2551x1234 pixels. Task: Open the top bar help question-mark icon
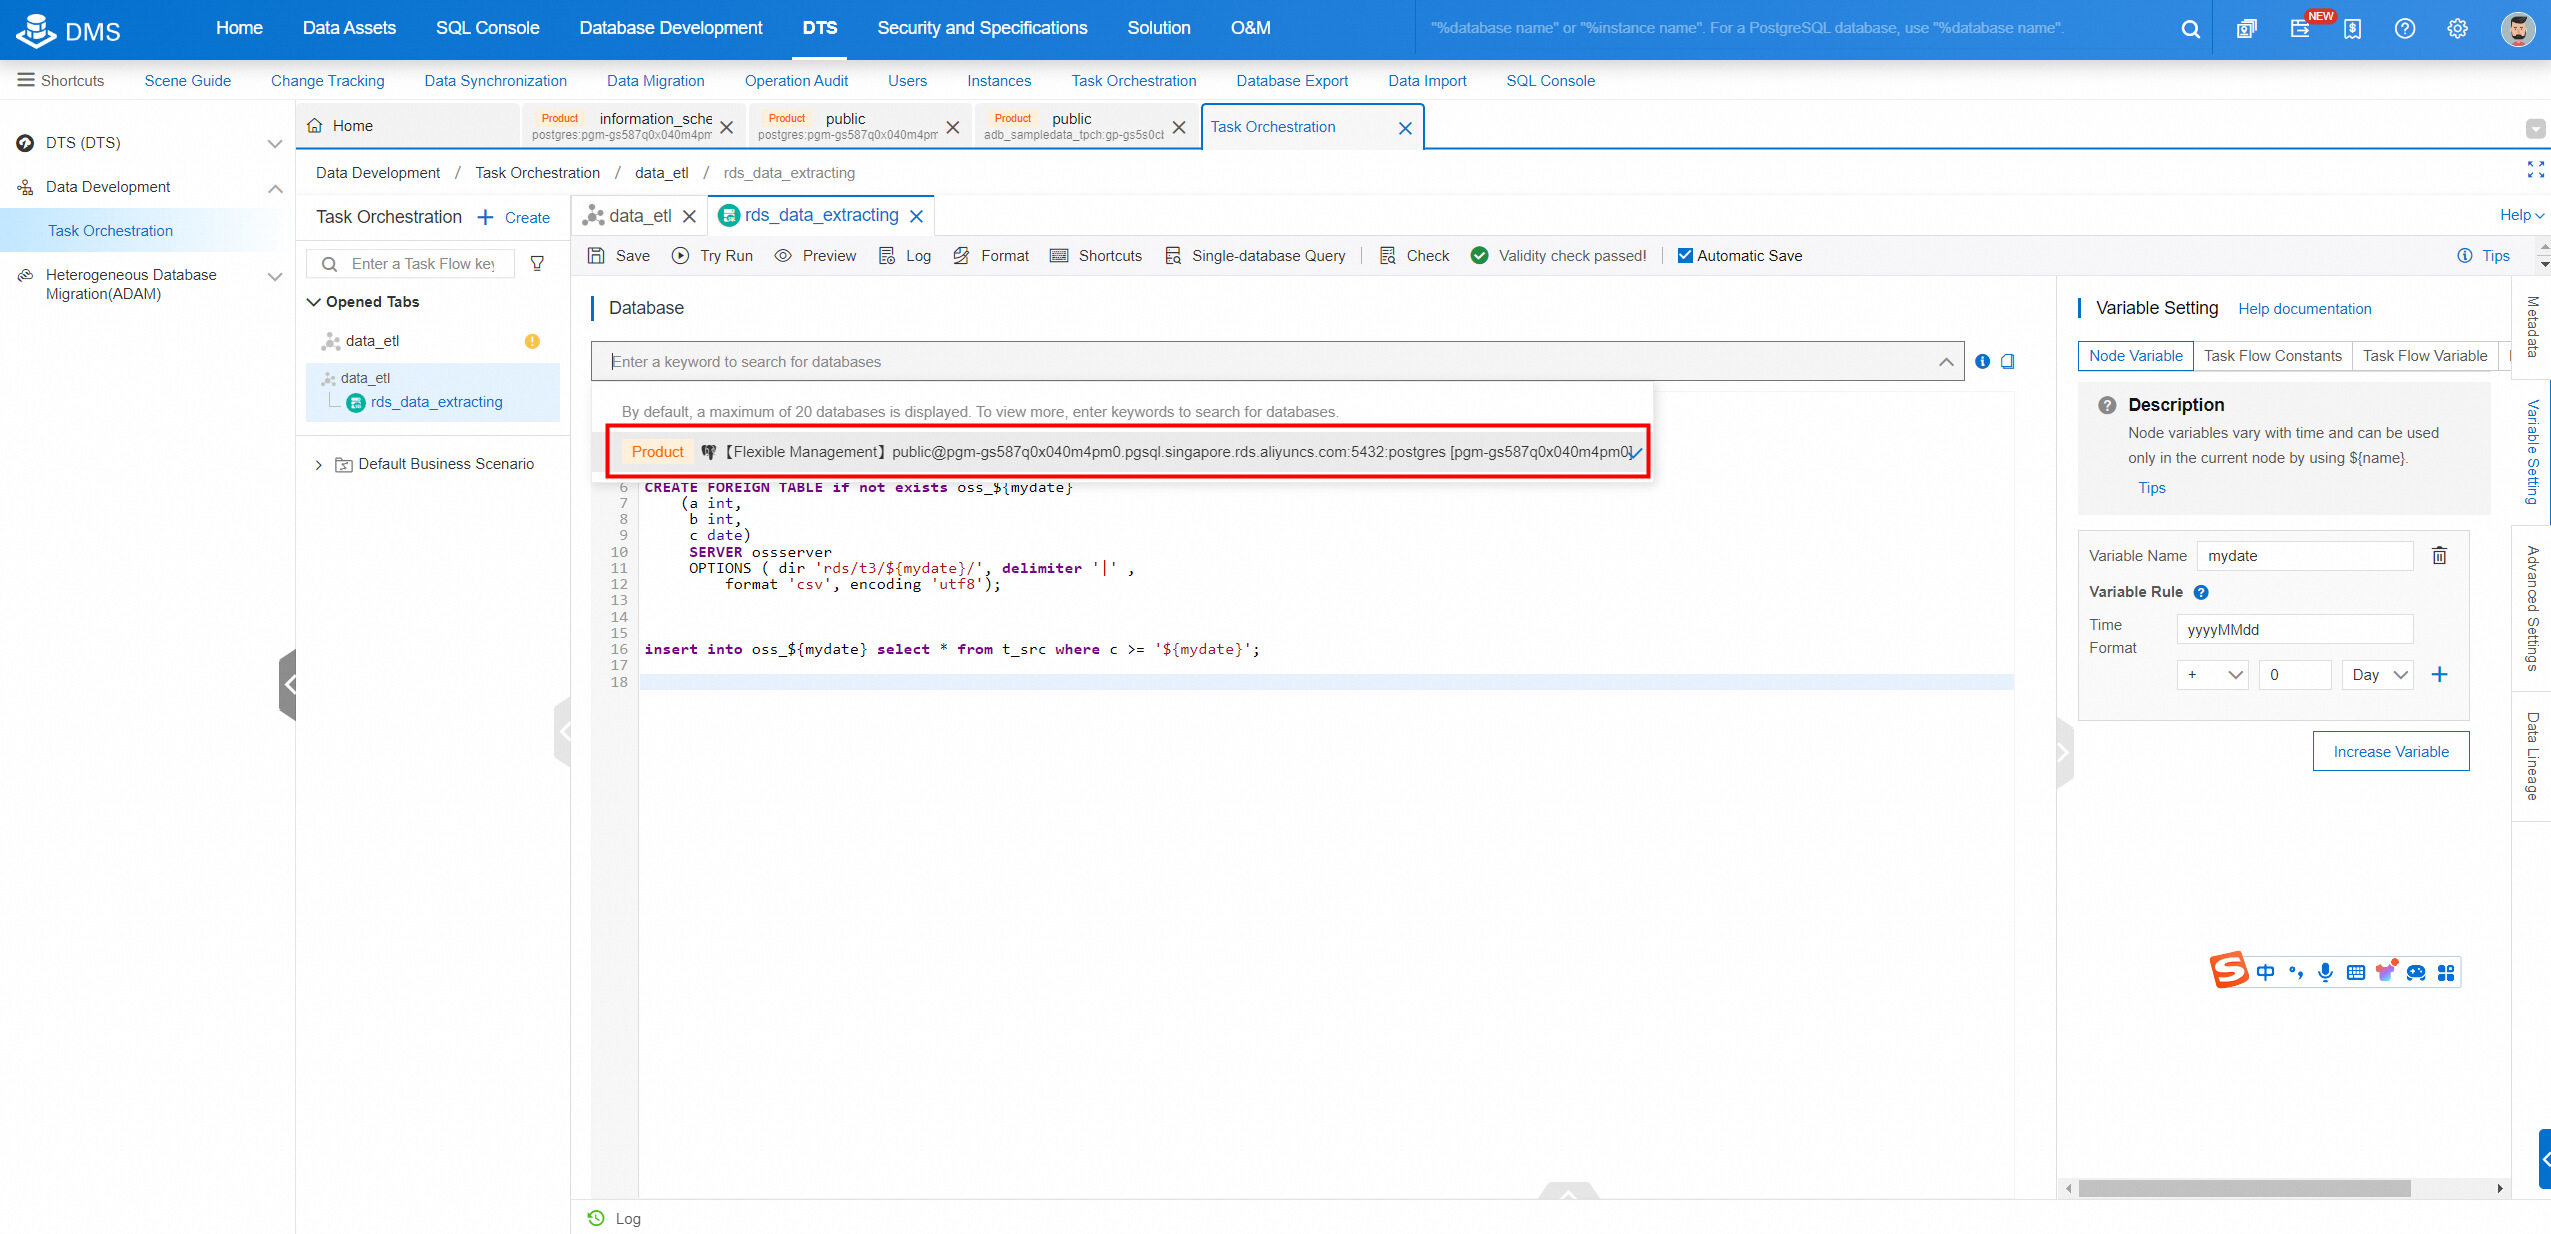click(2405, 29)
